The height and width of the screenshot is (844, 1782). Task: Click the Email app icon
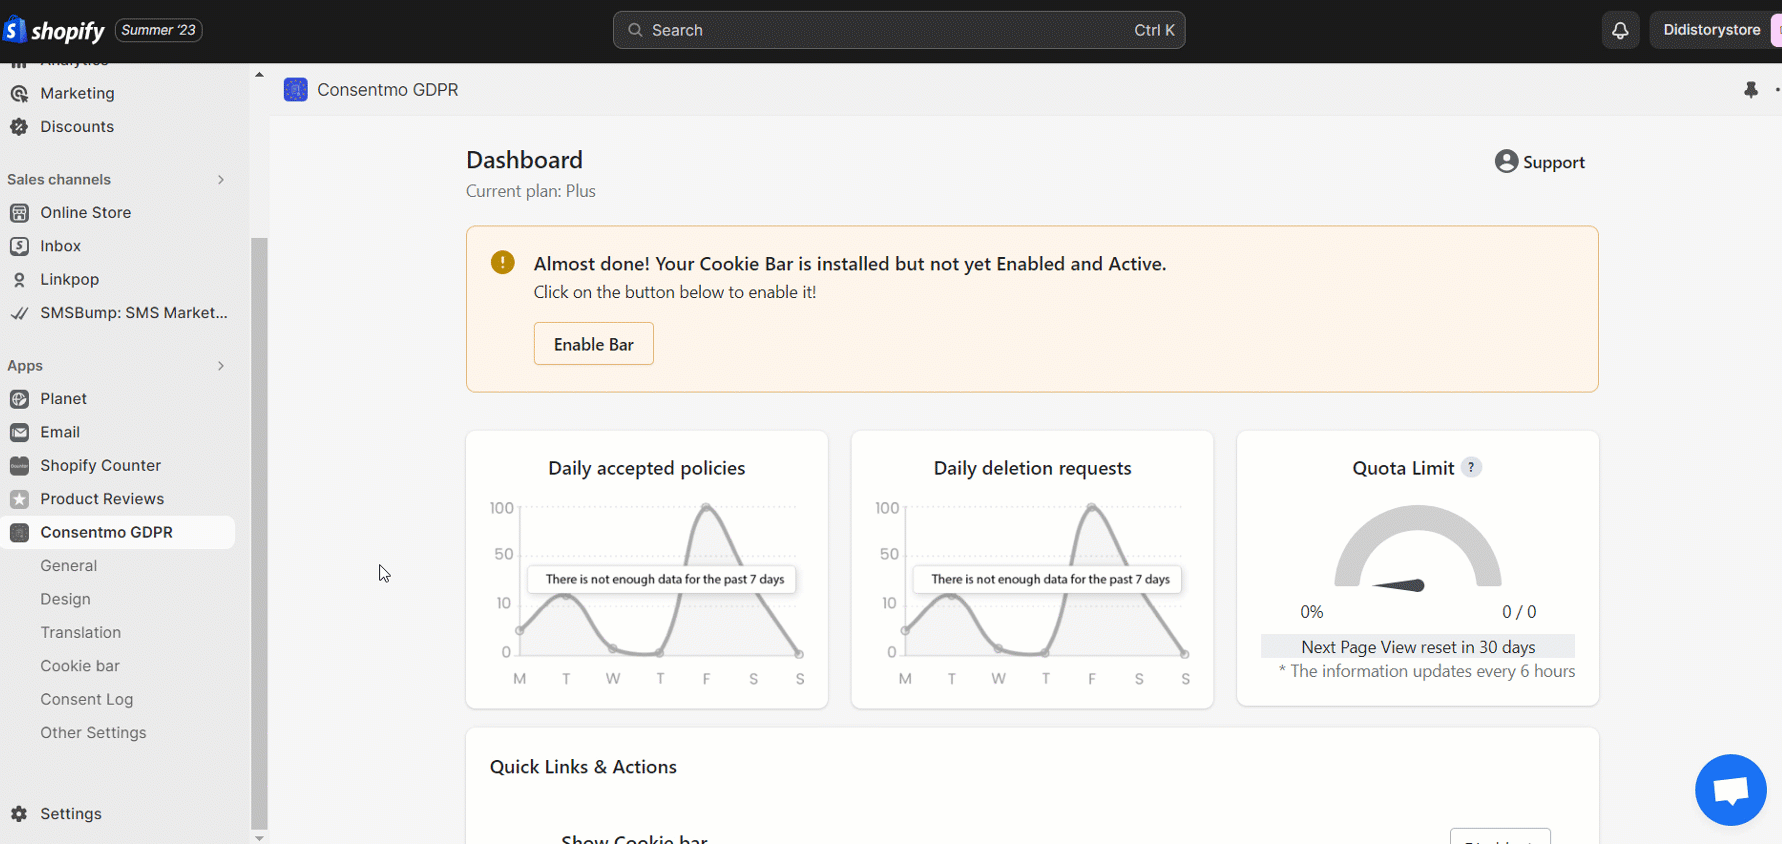pyautogui.click(x=19, y=432)
